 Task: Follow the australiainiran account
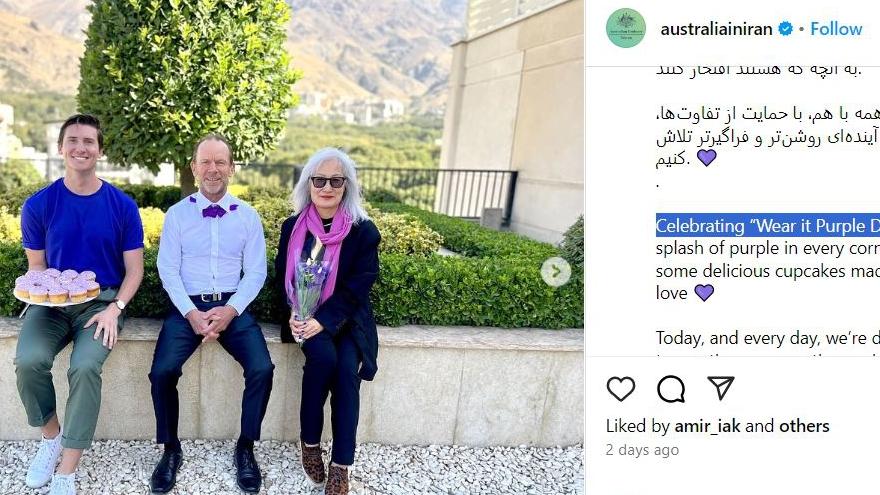[836, 29]
